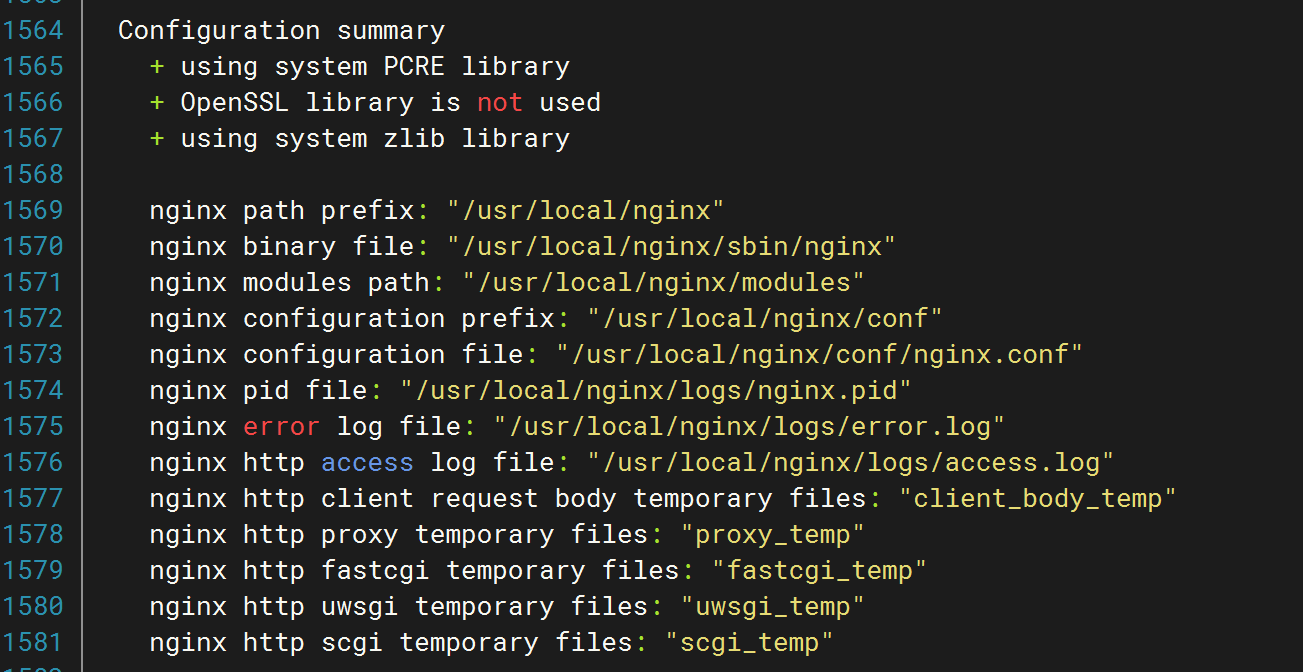This screenshot has width=1303, height=672.
Task: Click the green plus on the PCRE line
Action: [157, 67]
